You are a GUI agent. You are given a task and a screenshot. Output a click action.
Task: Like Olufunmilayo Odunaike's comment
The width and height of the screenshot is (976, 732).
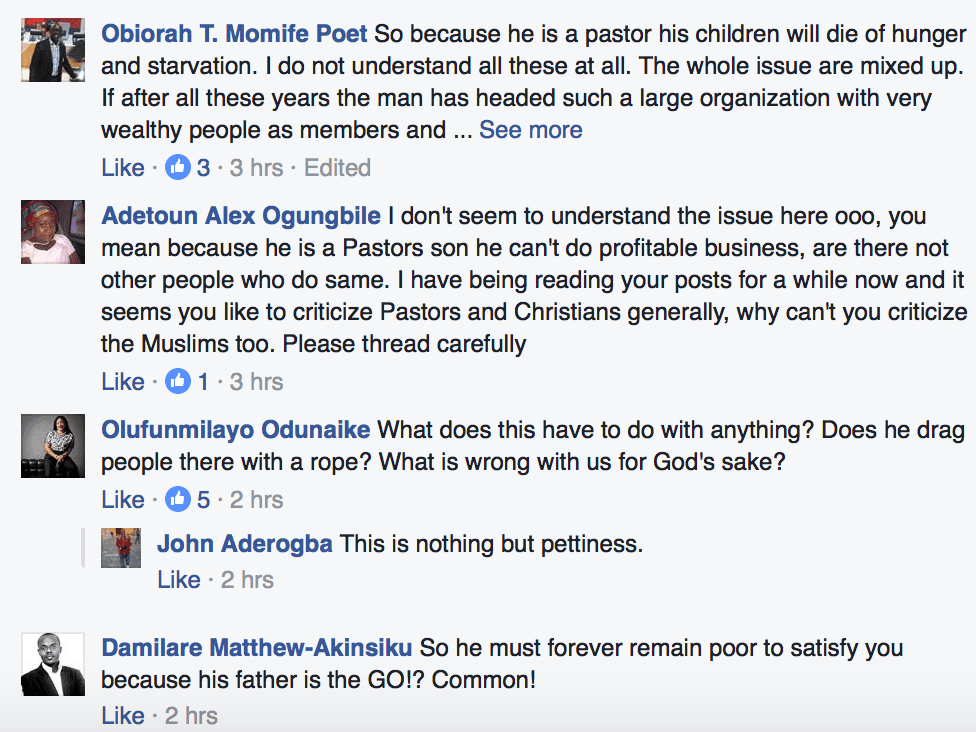tap(123, 500)
